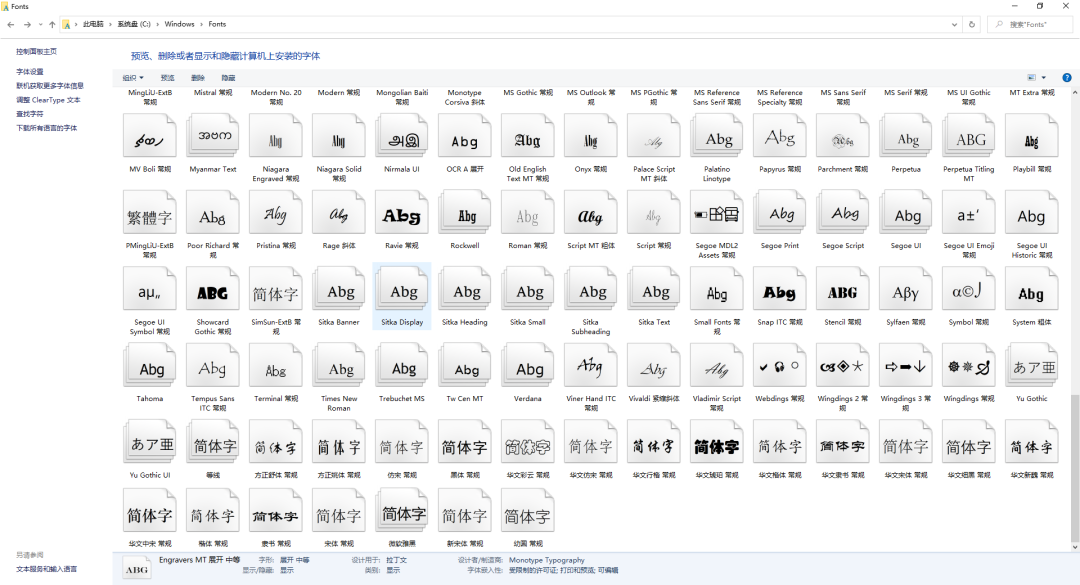The width and height of the screenshot is (1080, 585).
Task: Expand the address bar history dropdown
Action: pyautogui.click(x=954, y=24)
